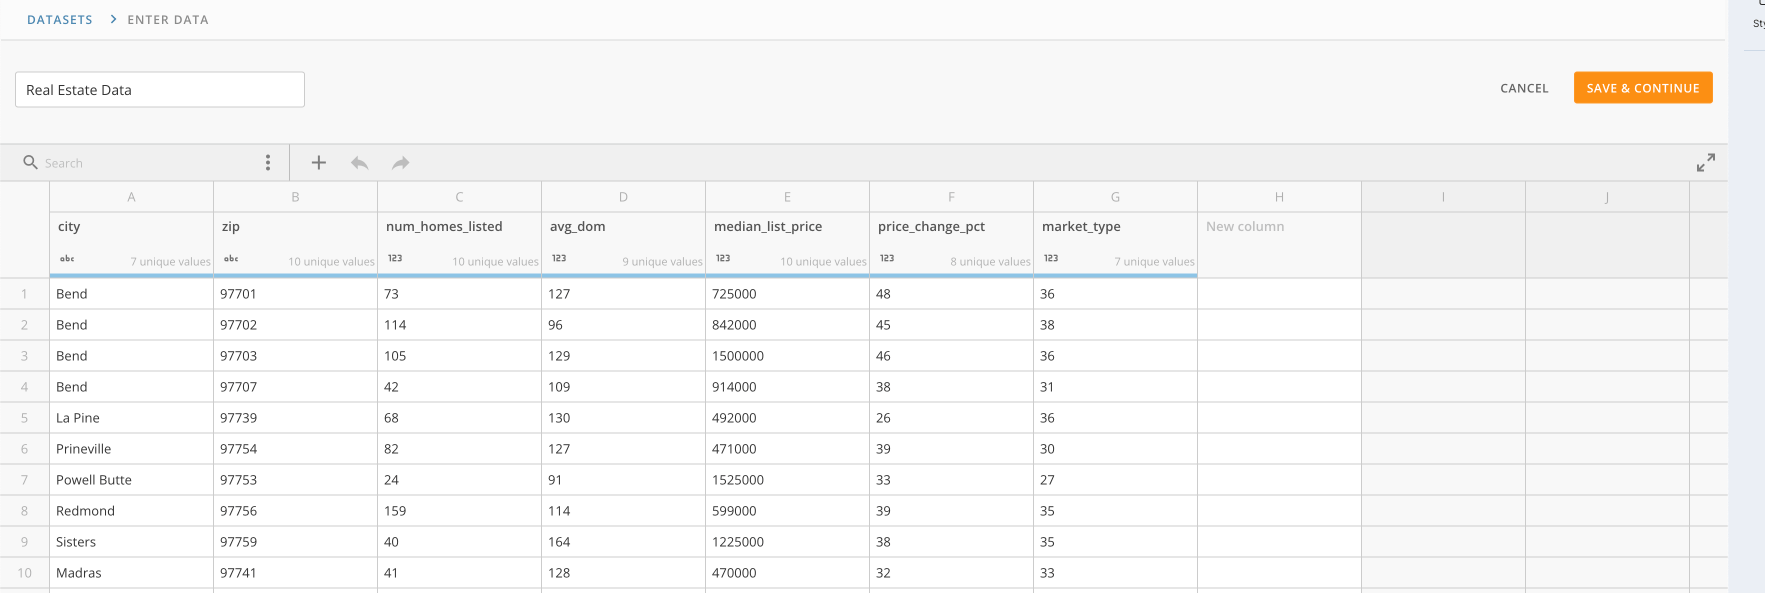Screen dimensions: 1765x593
Task: Click the search magnifier icon
Action: coord(30,162)
